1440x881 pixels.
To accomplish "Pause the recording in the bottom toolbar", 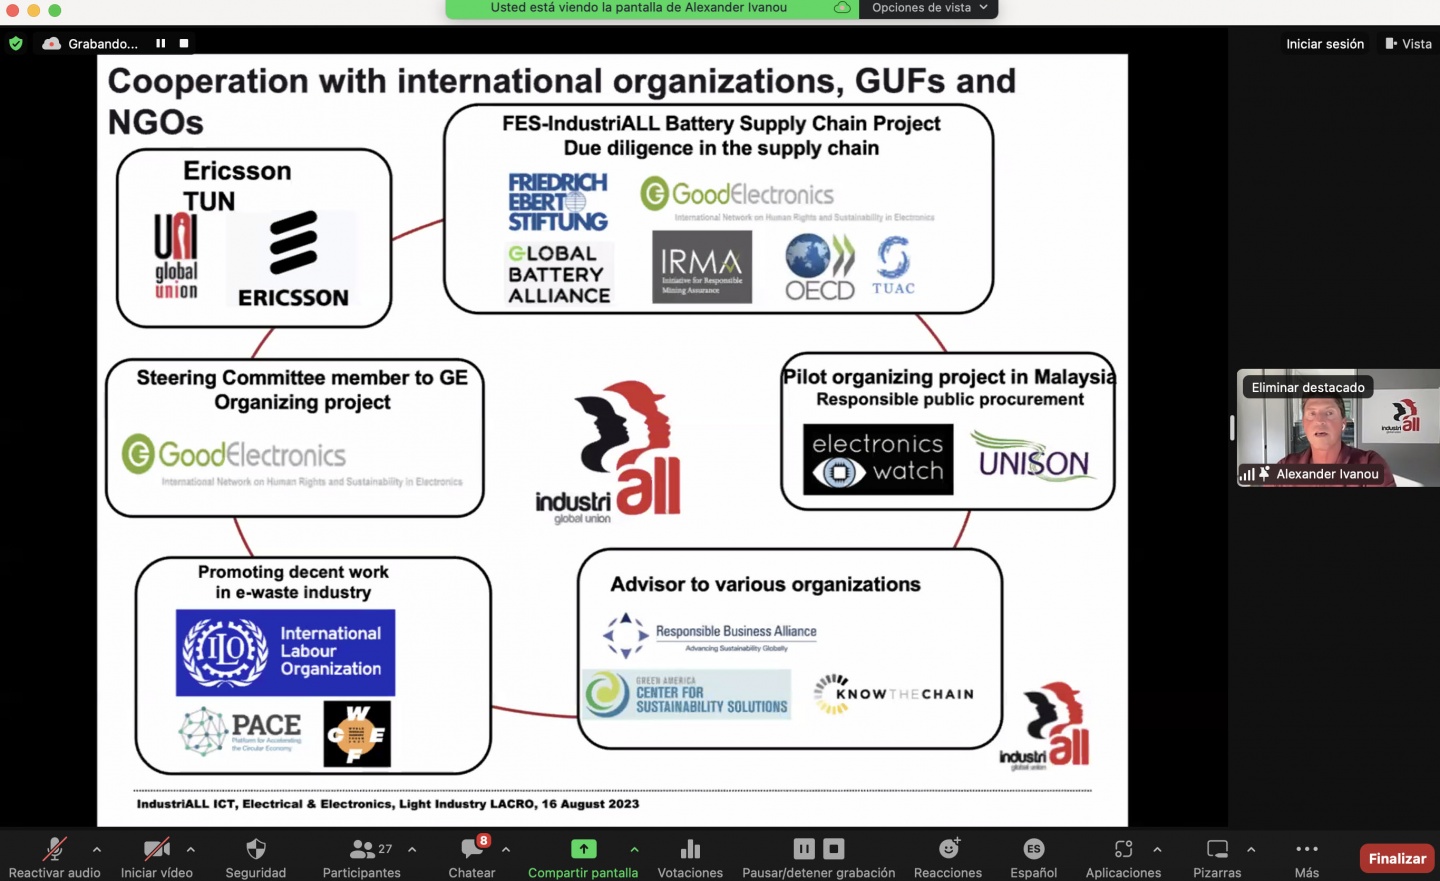I will (x=804, y=849).
